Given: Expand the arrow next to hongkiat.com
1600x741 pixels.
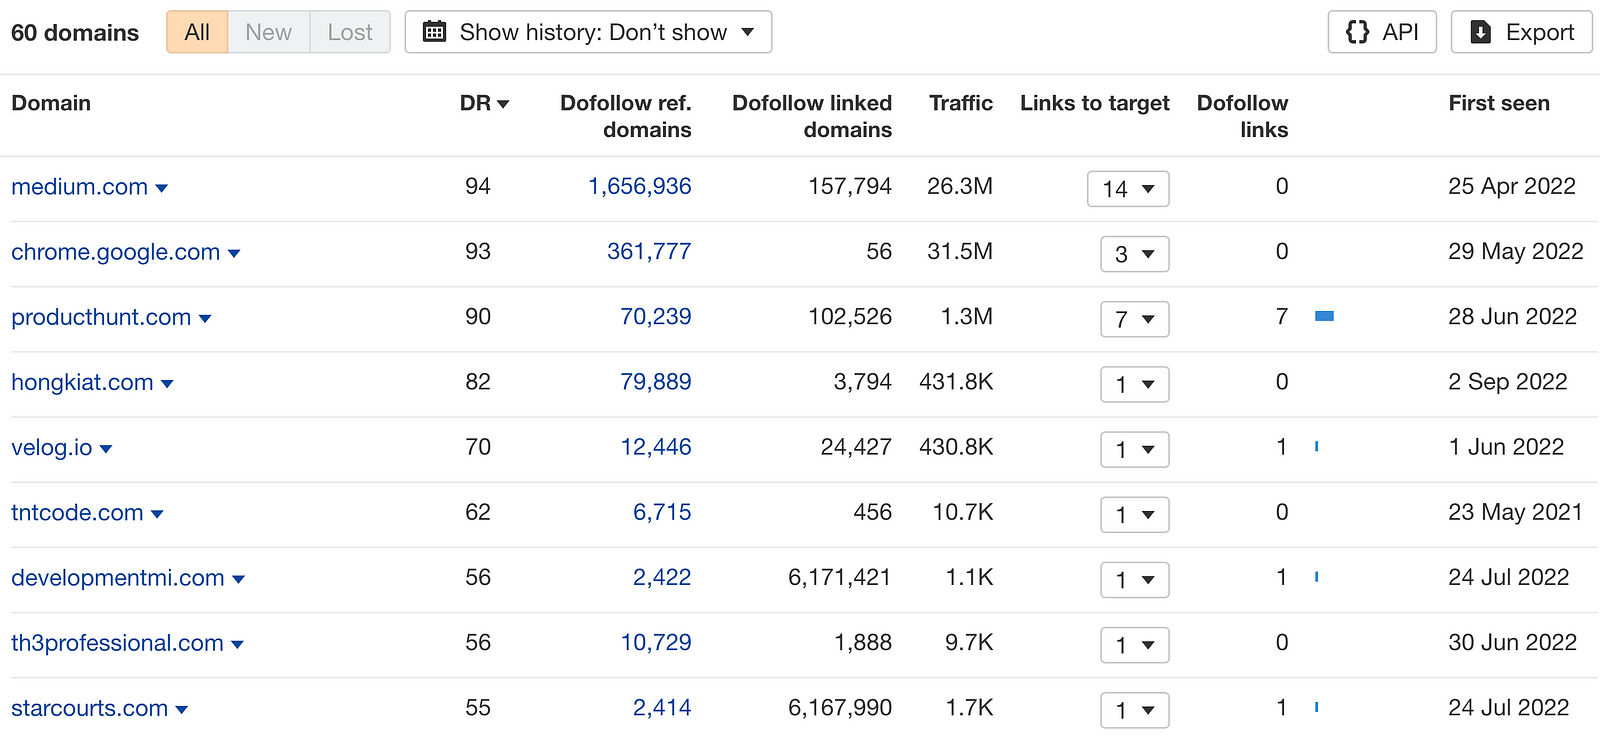Looking at the screenshot, I should (x=167, y=383).
